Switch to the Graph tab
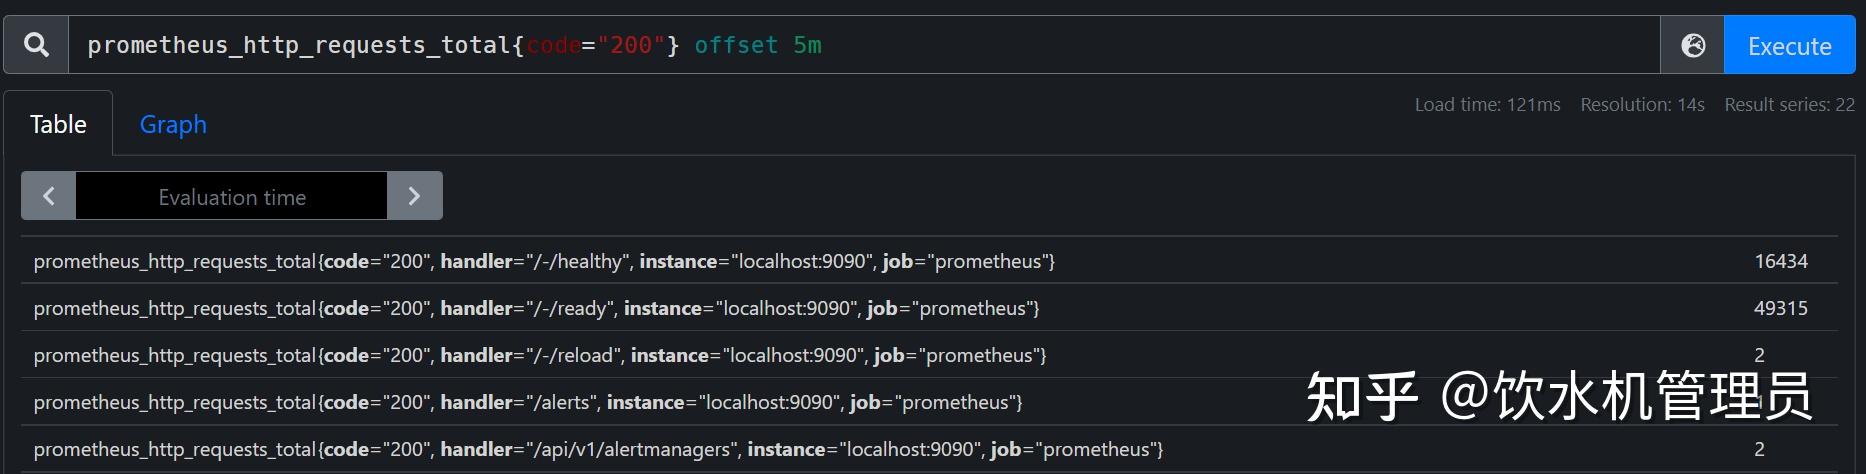The image size is (1866, 474). tap(173, 124)
